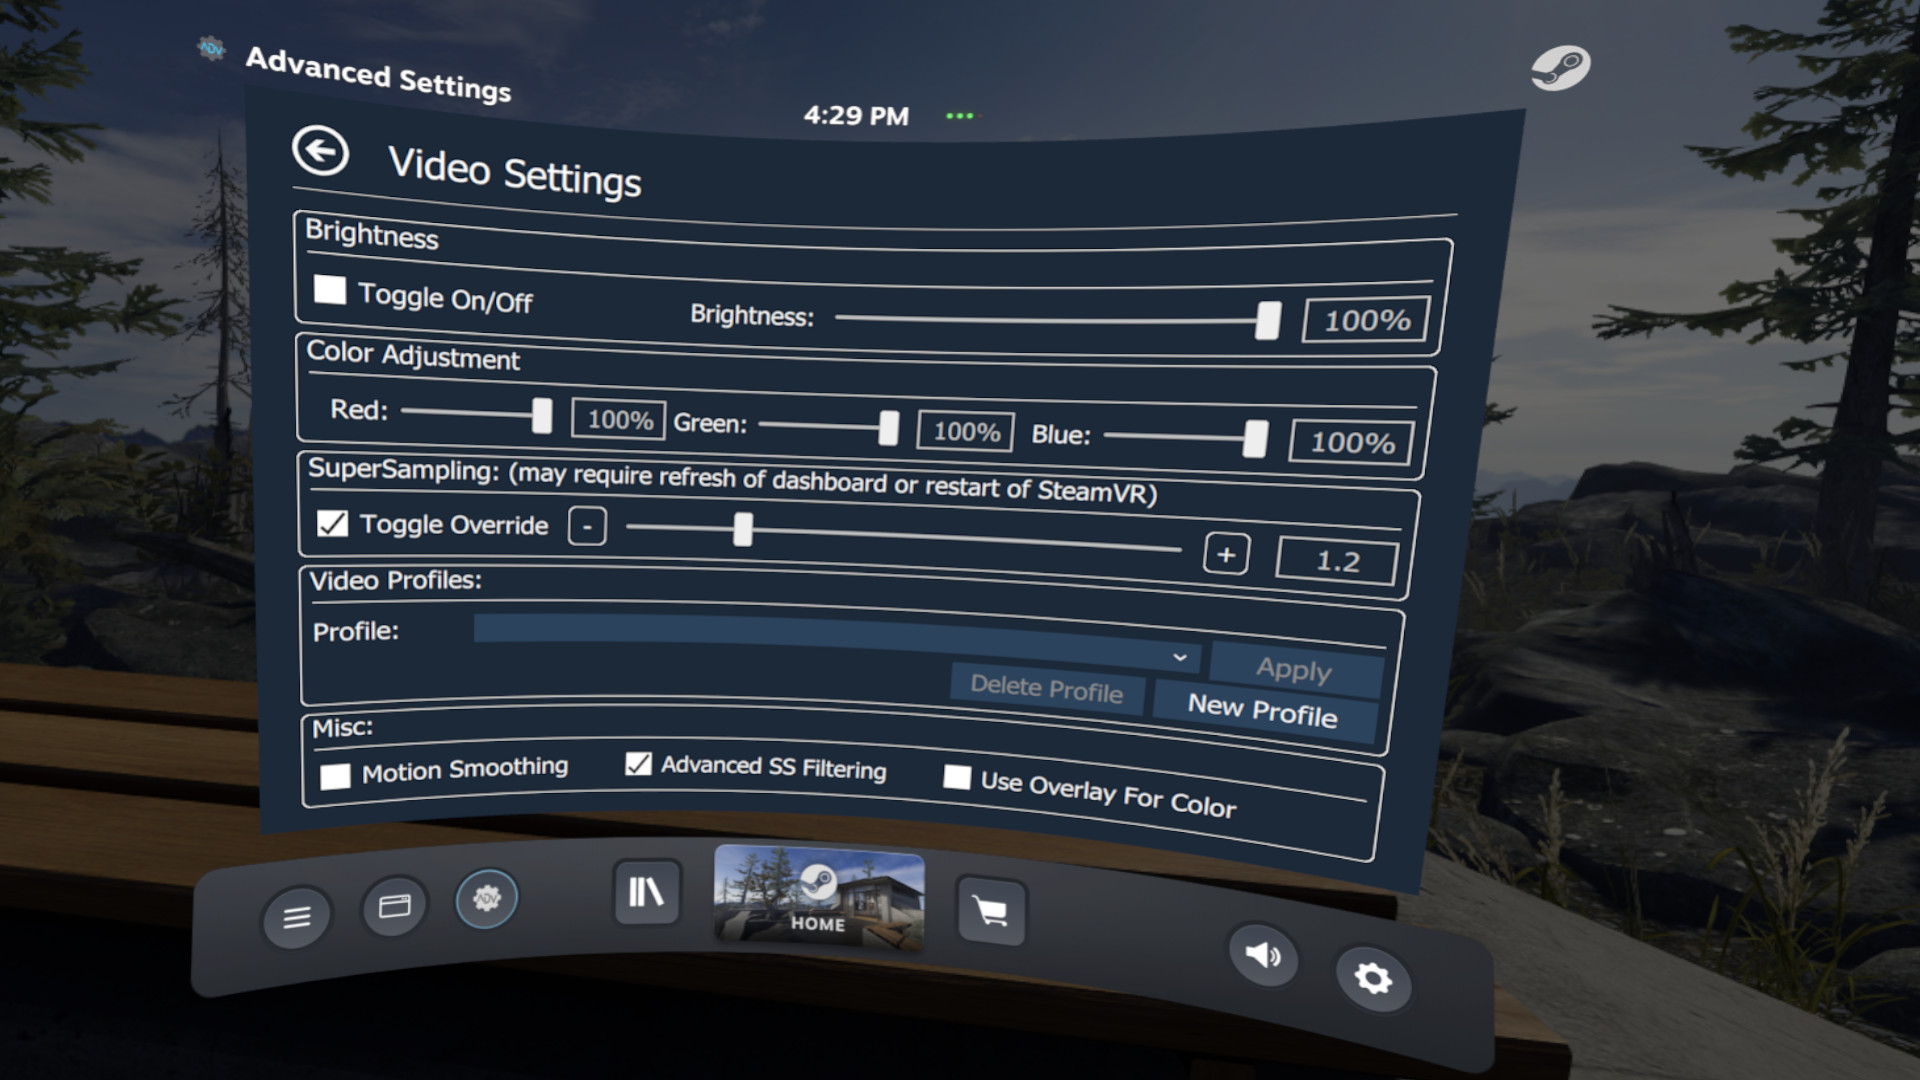Enable Use Overlay For Color checkbox

point(957,777)
